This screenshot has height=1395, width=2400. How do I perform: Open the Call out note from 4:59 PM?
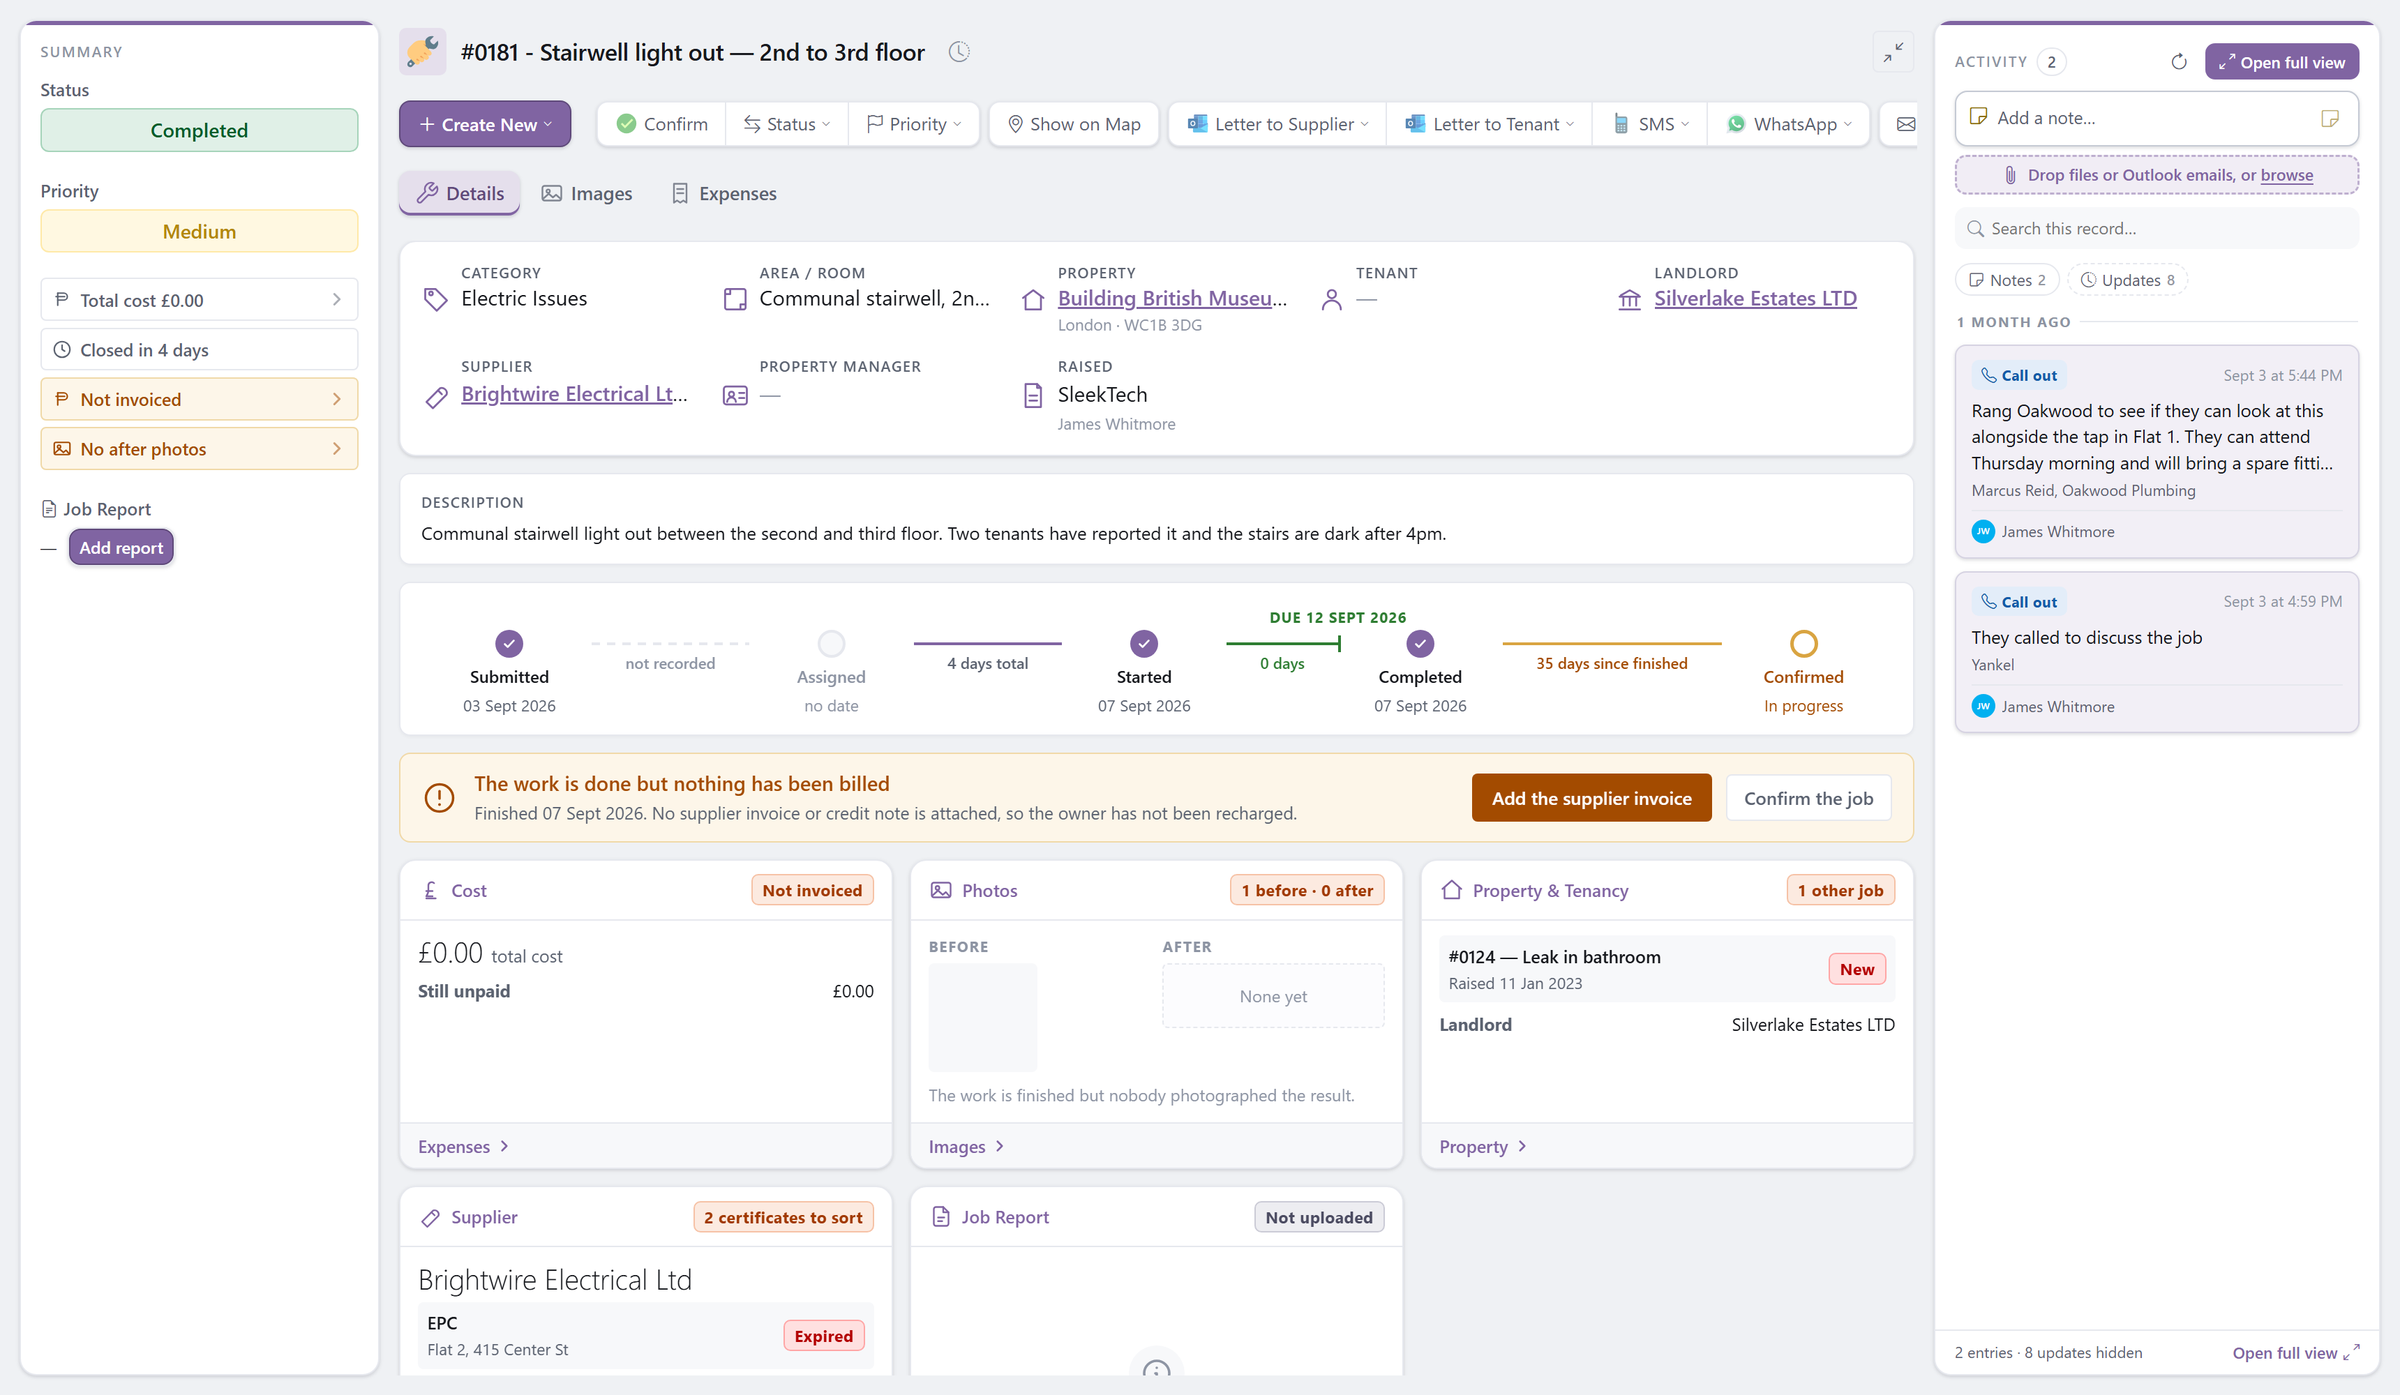[x=2156, y=652]
